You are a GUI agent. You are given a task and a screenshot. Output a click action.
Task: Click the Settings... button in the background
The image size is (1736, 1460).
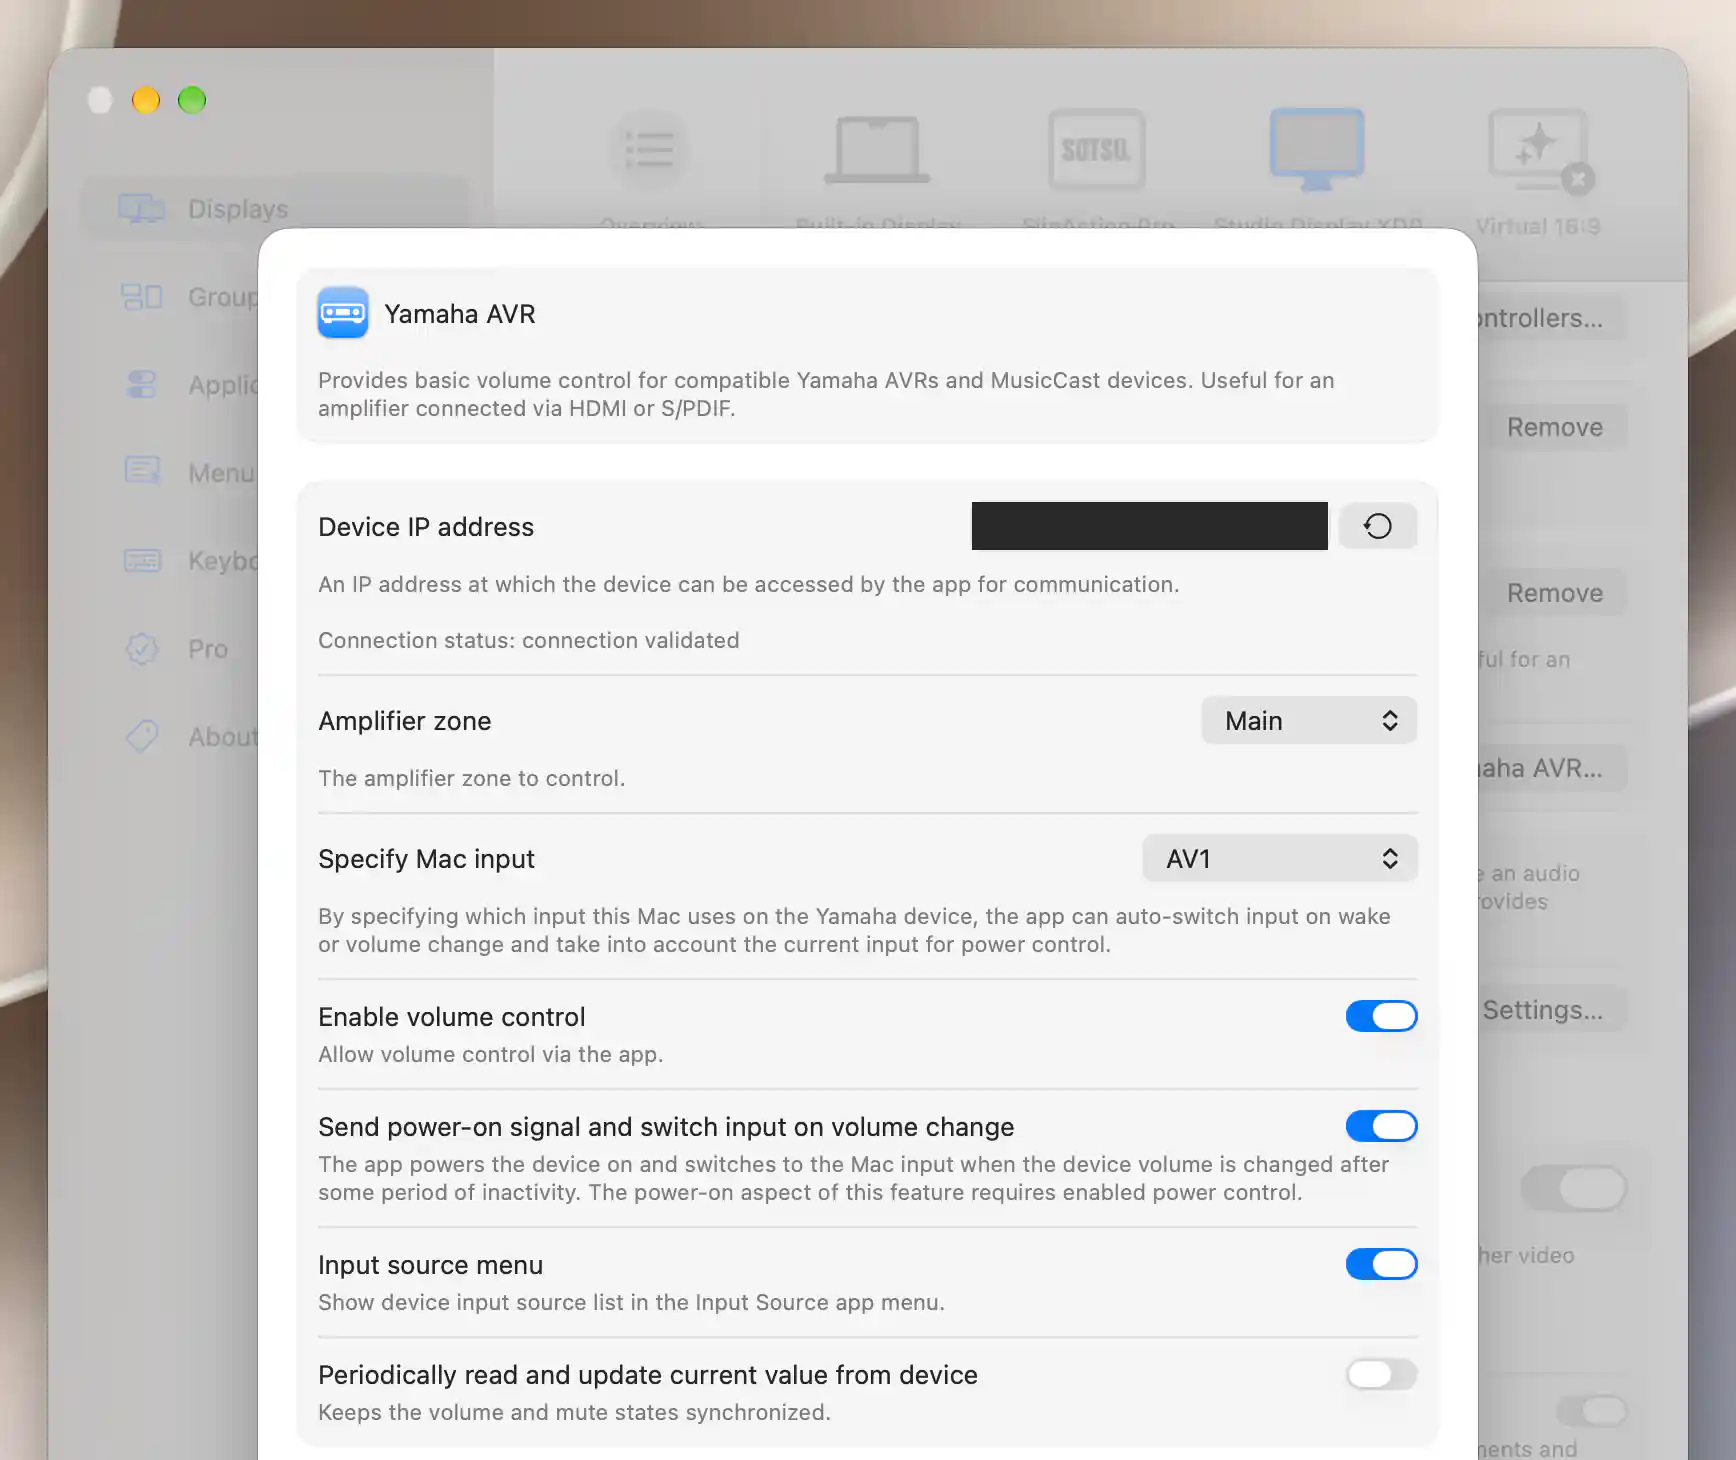(1552, 1010)
